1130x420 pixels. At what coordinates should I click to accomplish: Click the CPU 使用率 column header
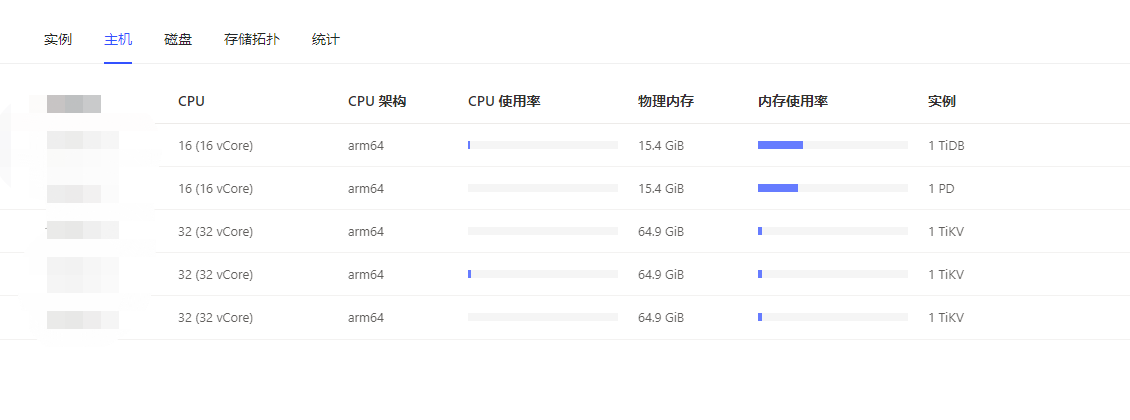click(504, 101)
